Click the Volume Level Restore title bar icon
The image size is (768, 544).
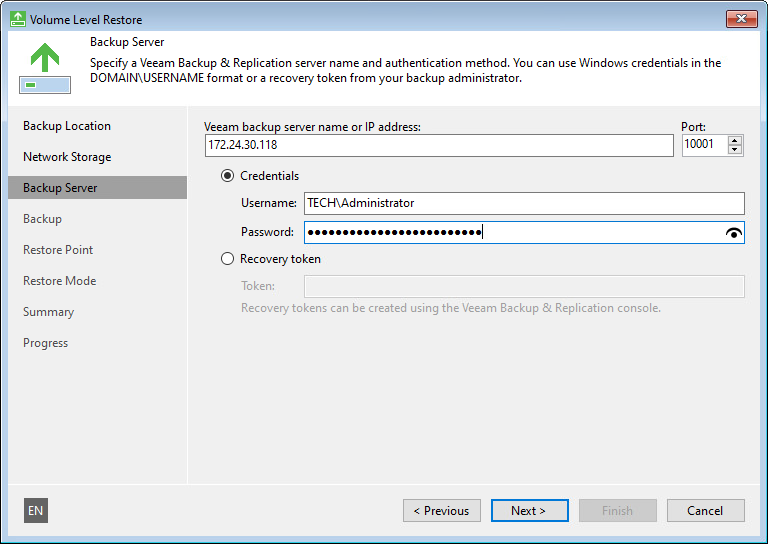pos(18,19)
